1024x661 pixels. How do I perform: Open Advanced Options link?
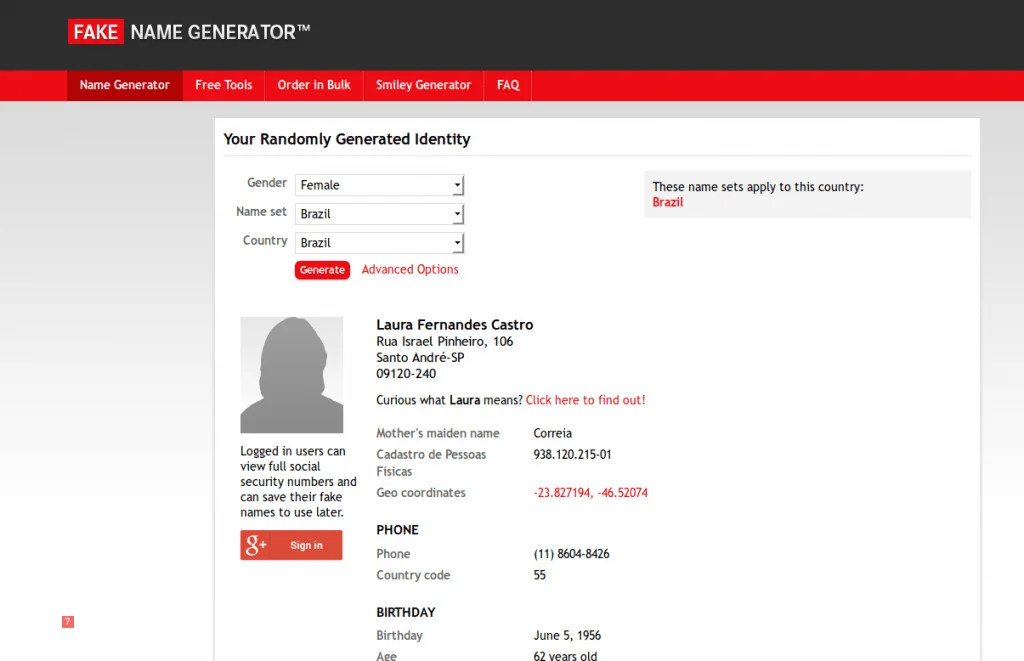click(410, 270)
